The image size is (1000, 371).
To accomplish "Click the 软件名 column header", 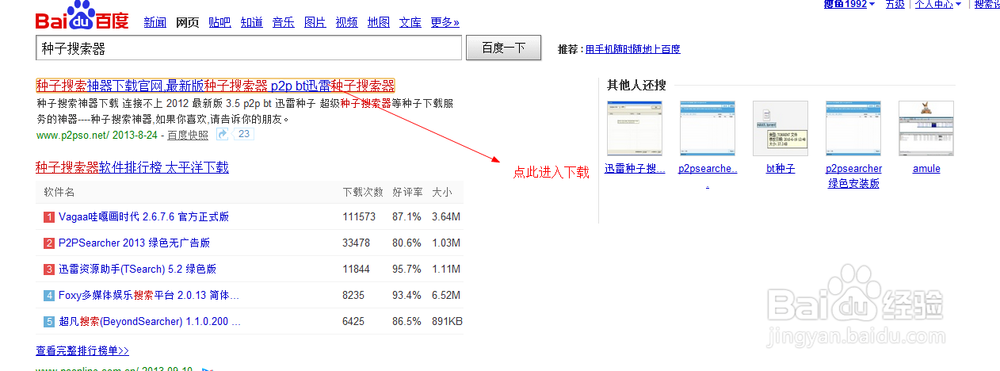I will (59, 192).
